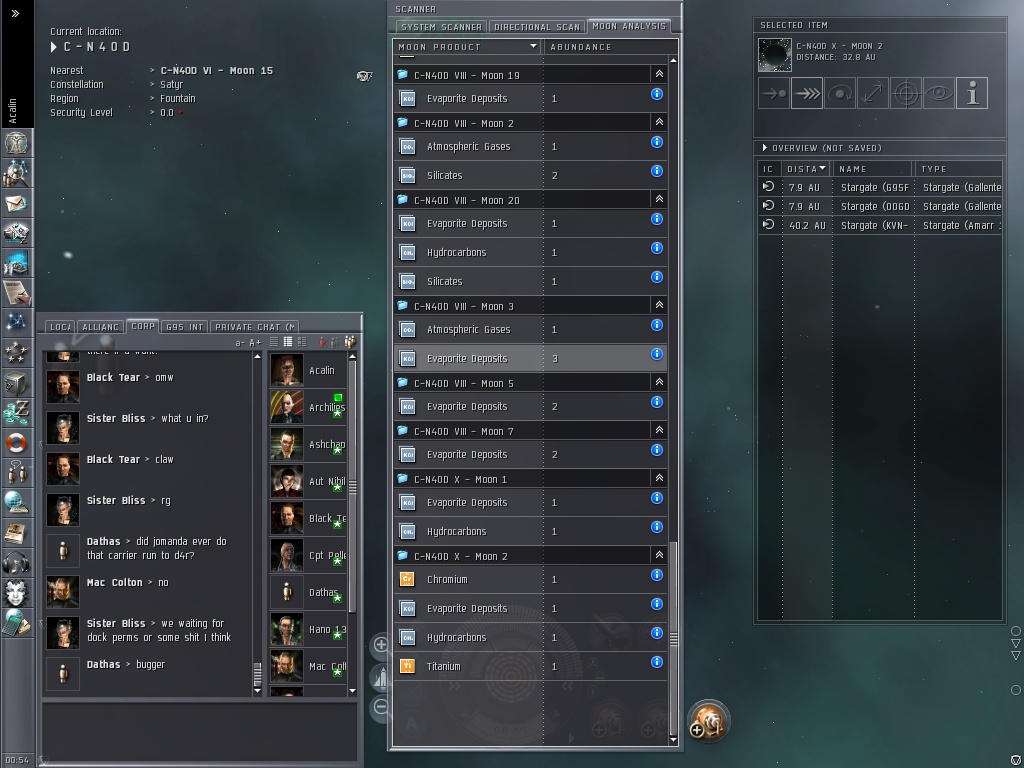The image size is (1024, 768).
Task: Show info for highlighted Evaporite Deposits row
Action: pos(657,354)
